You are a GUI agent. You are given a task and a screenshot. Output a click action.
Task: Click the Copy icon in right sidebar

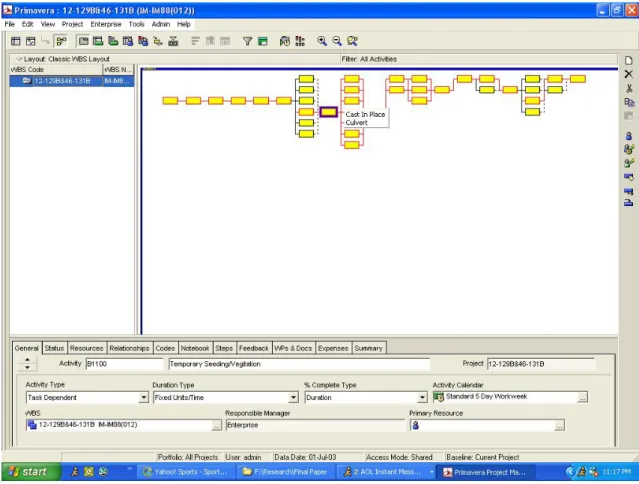point(629,102)
